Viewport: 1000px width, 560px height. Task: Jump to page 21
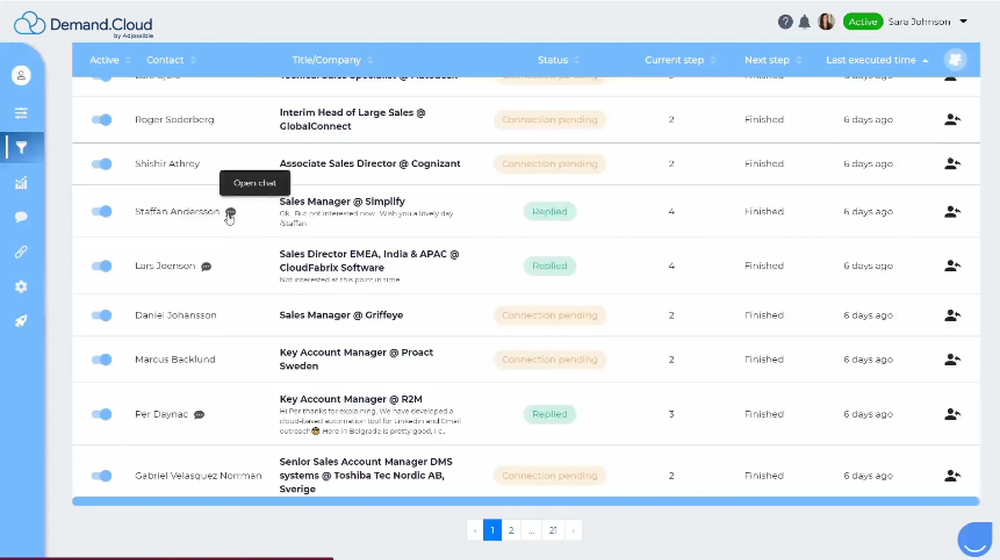[553, 530]
